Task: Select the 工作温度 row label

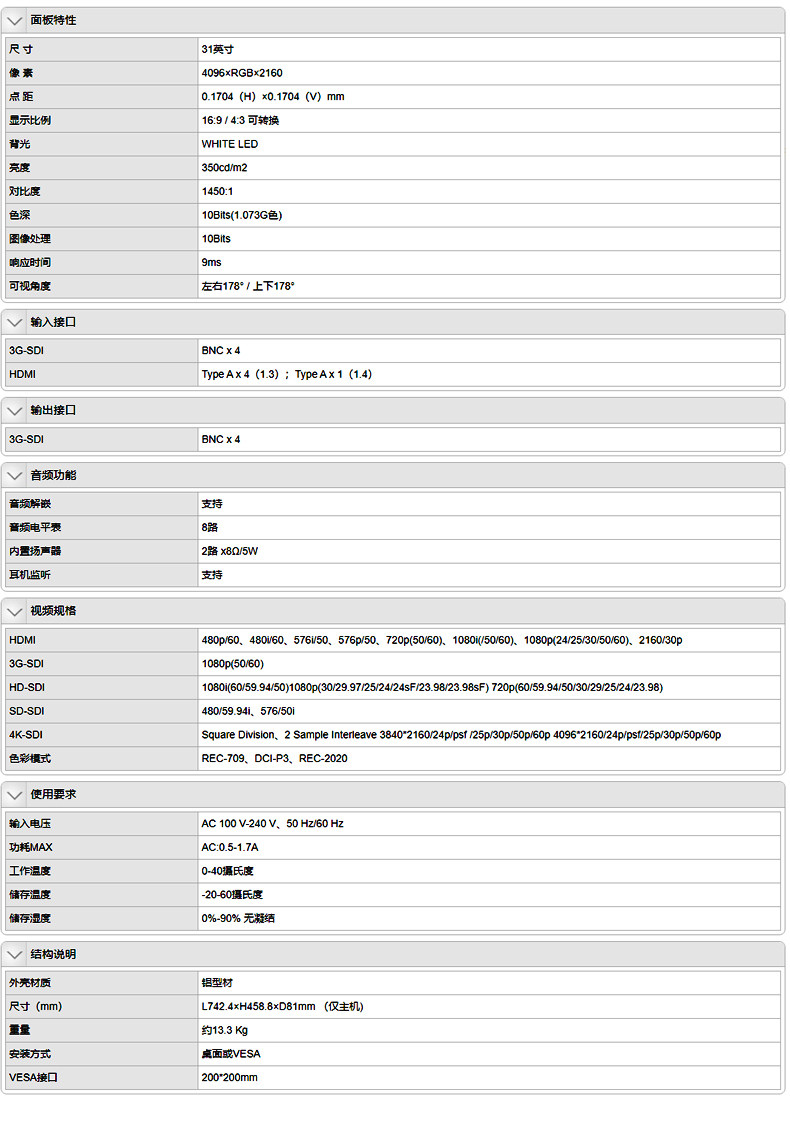Action: 30,871
